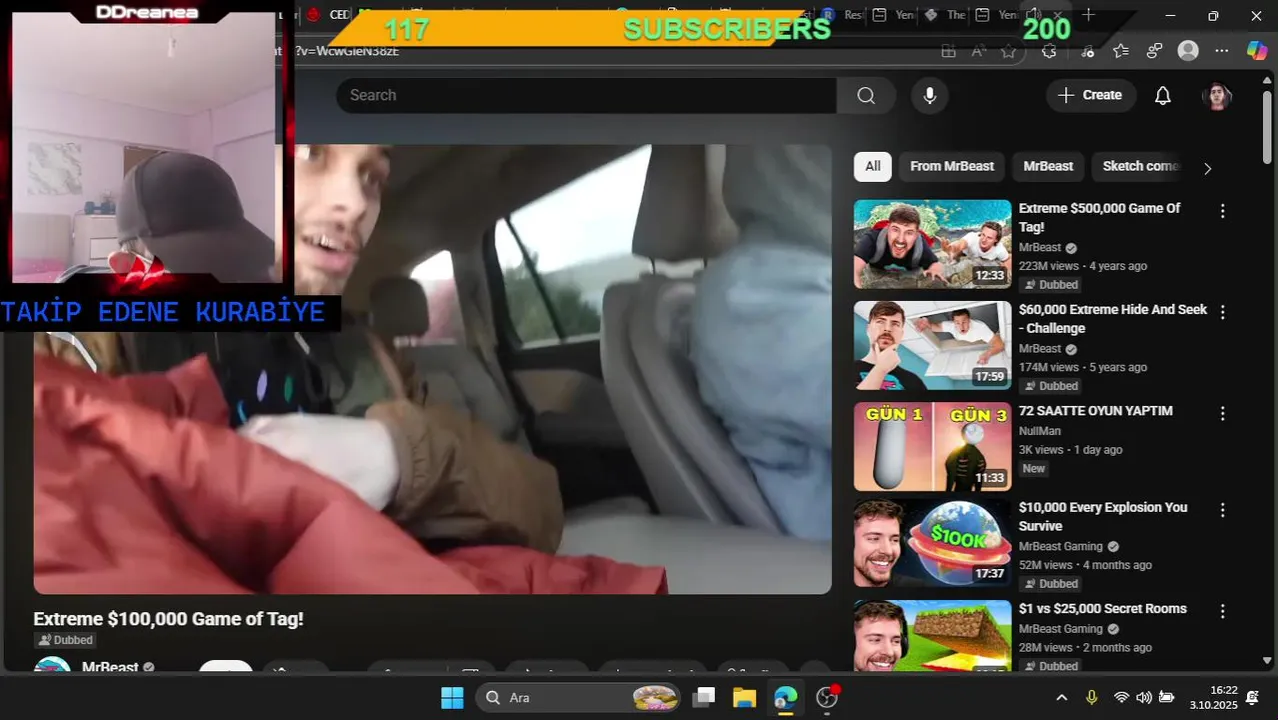Screen dimensions: 1278x720
Task: Open File Explorer from the taskbar
Action: coord(745,698)
